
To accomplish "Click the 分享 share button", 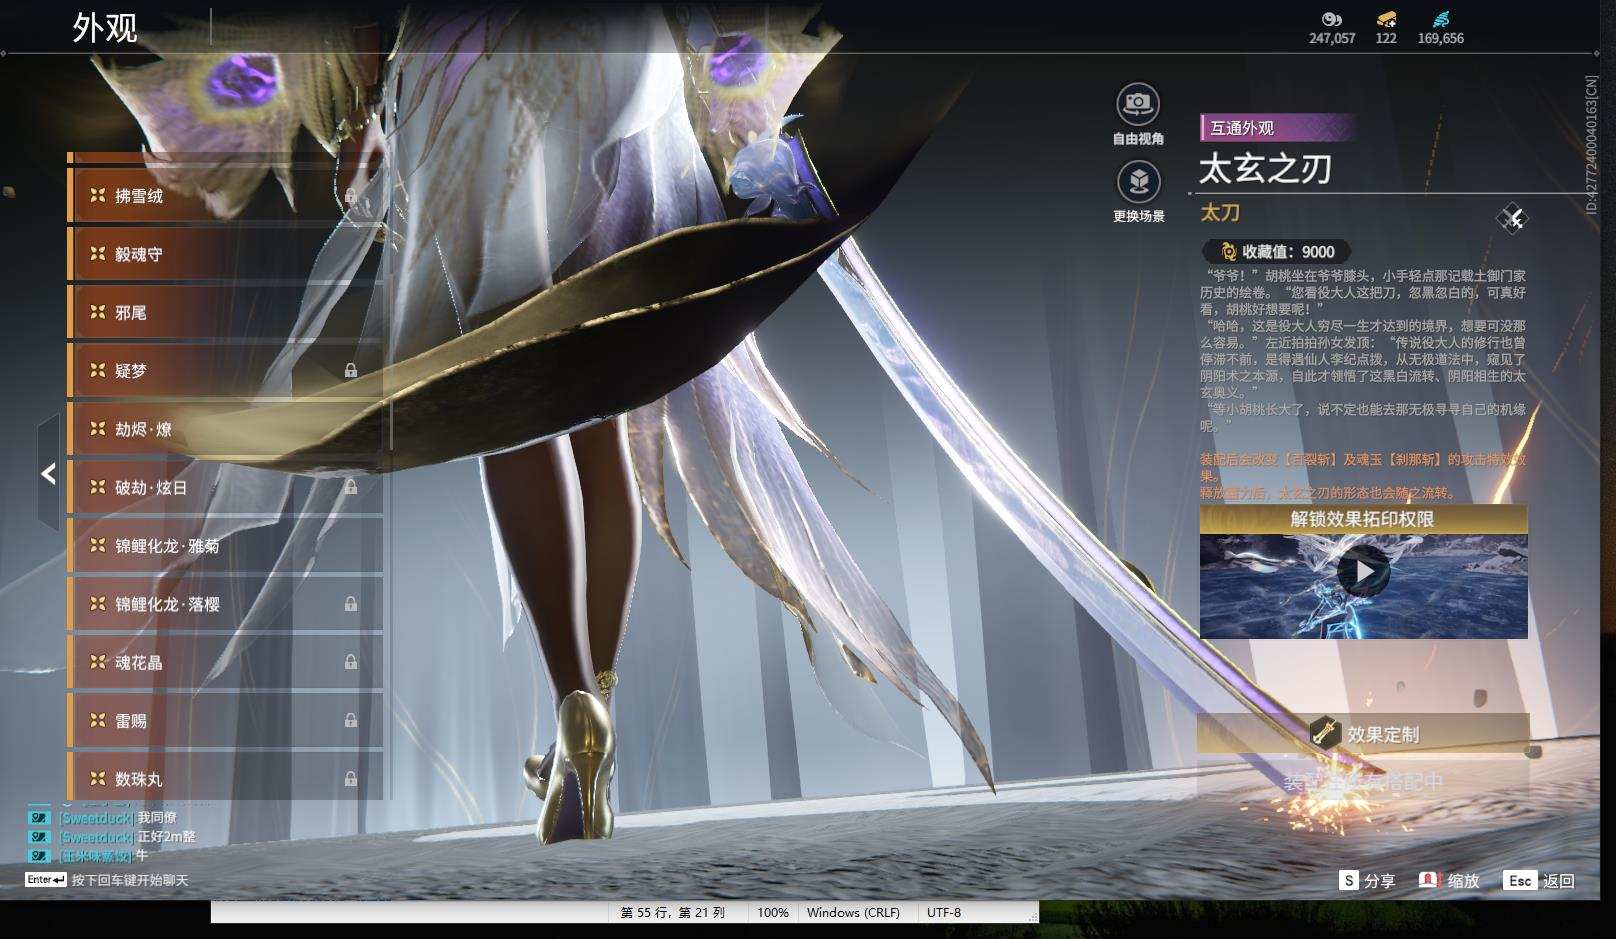I will tap(1367, 881).
